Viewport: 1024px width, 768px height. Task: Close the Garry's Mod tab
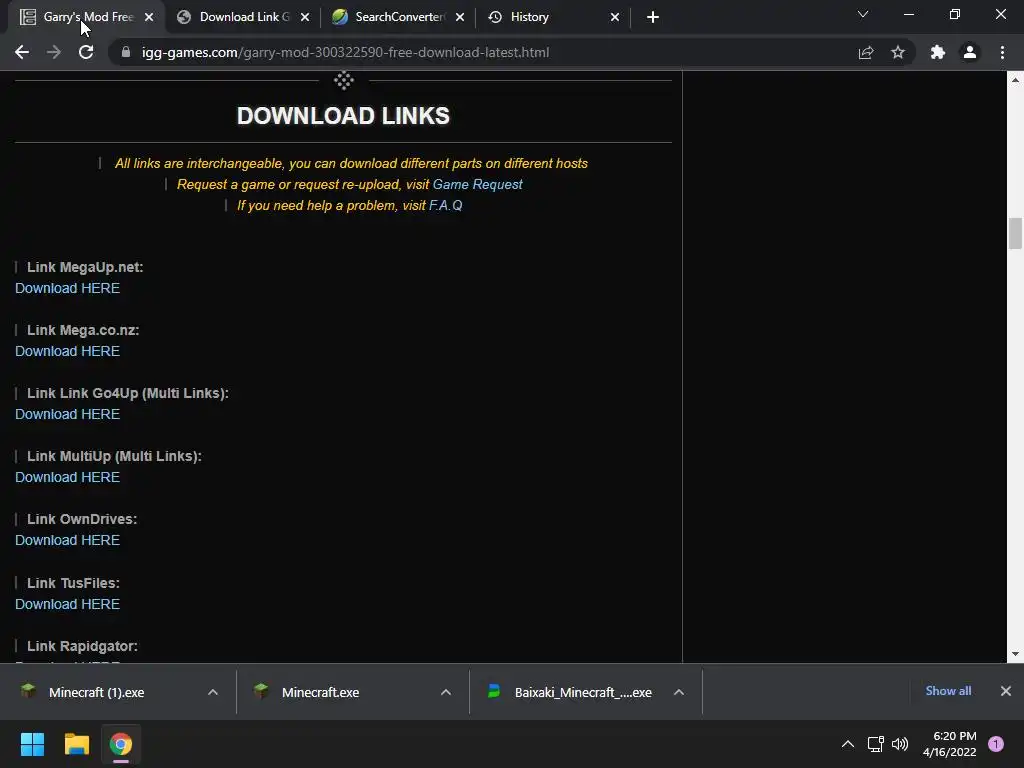point(149,17)
